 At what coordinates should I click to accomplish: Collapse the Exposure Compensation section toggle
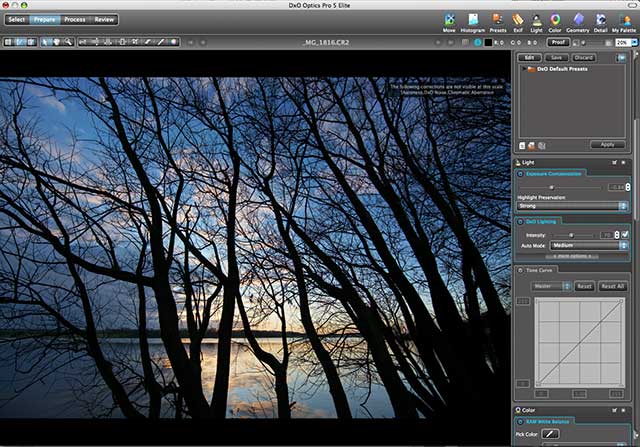click(x=520, y=174)
